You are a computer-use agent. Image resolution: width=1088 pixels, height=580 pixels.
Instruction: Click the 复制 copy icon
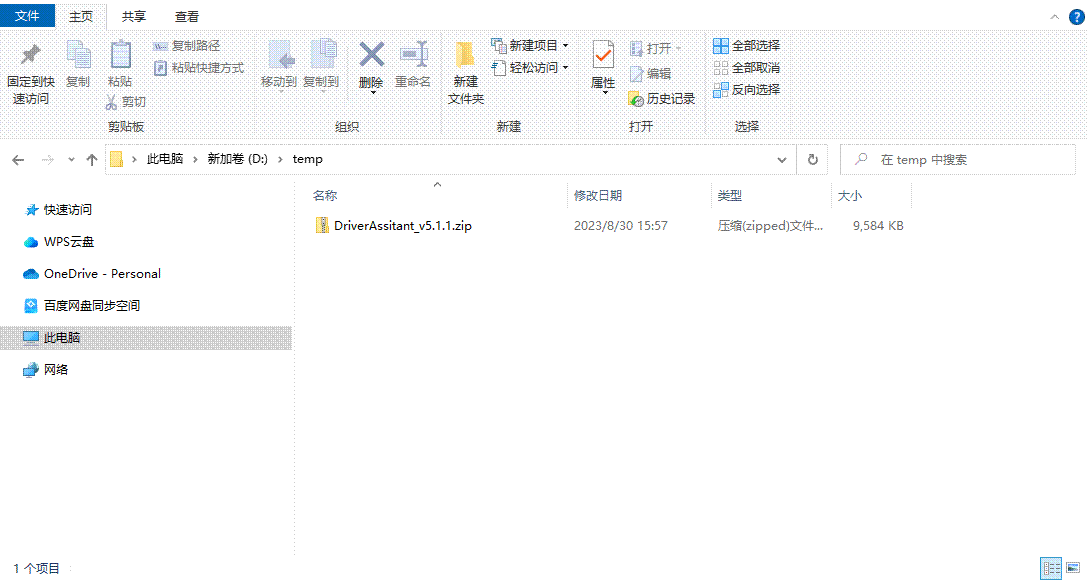(78, 55)
